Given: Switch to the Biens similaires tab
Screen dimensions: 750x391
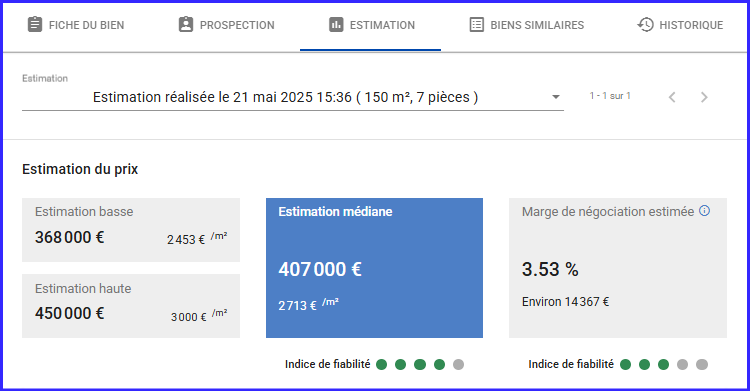Looking at the screenshot, I should [x=527, y=25].
